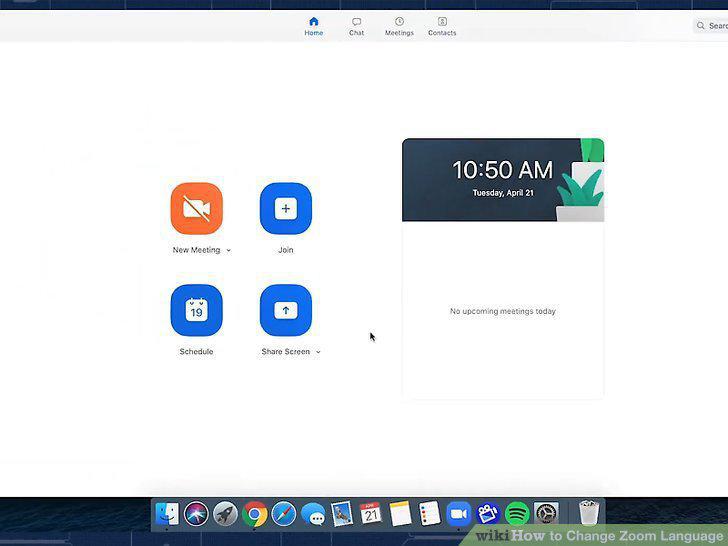Click the 'Tuesday, April 21' date text

point(503,193)
